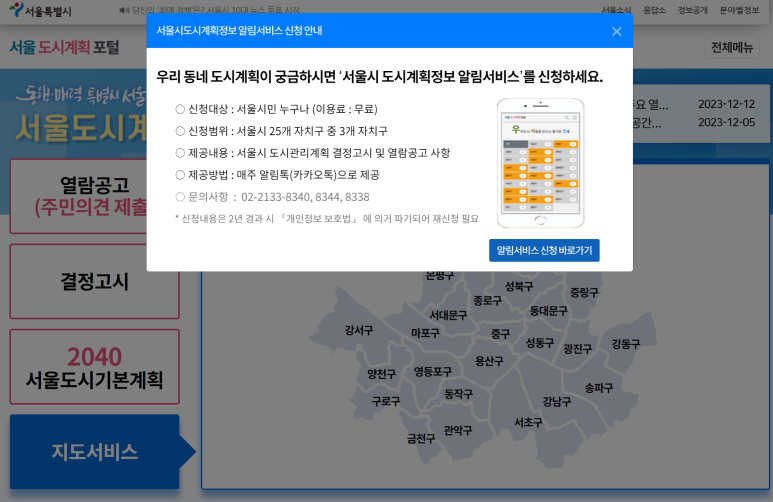
Task: Click the phone preview image in dialog
Action: [540, 163]
